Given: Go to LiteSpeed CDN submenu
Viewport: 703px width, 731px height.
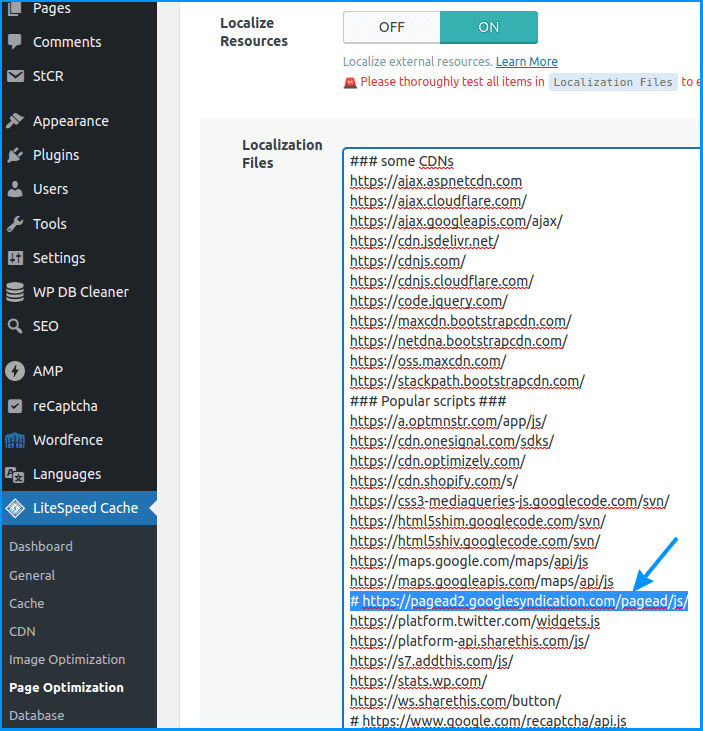Looking at the screenshot, I should (22, 632).
